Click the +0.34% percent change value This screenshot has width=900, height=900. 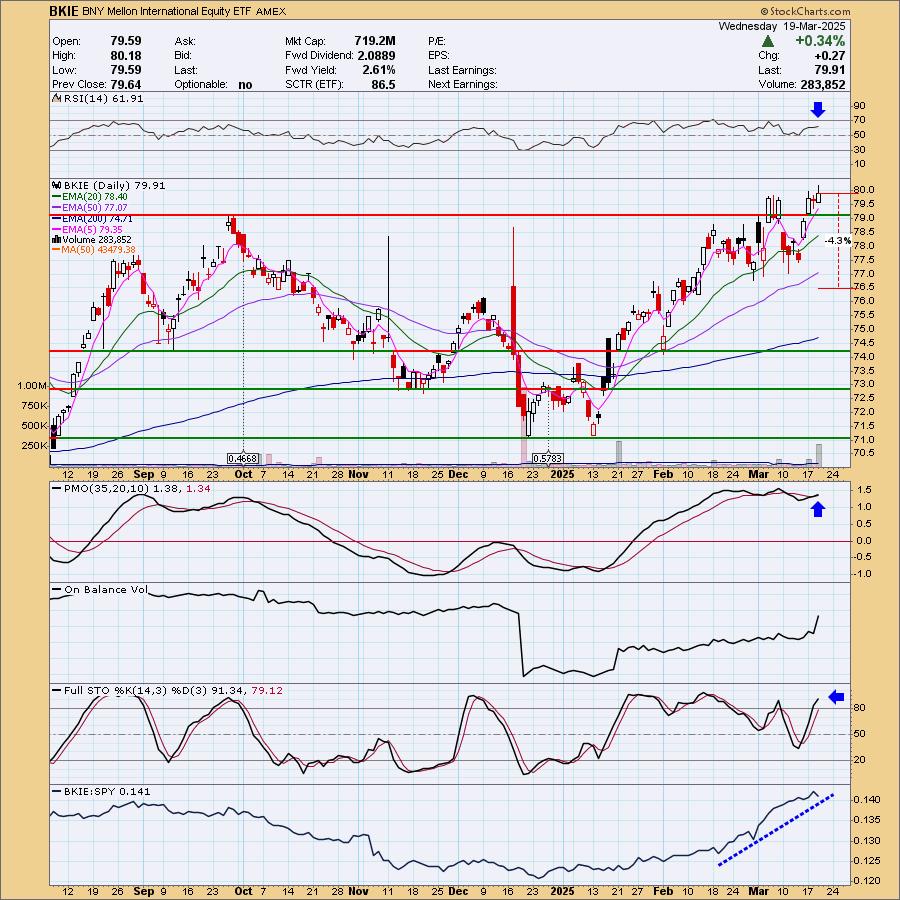coord(820,41)
